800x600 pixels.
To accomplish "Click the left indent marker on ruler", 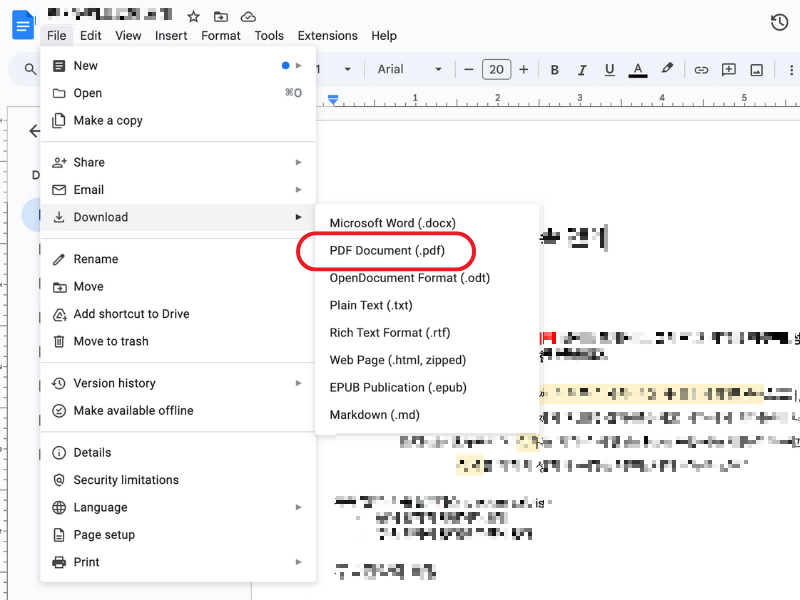I will [x=333, y=99].
